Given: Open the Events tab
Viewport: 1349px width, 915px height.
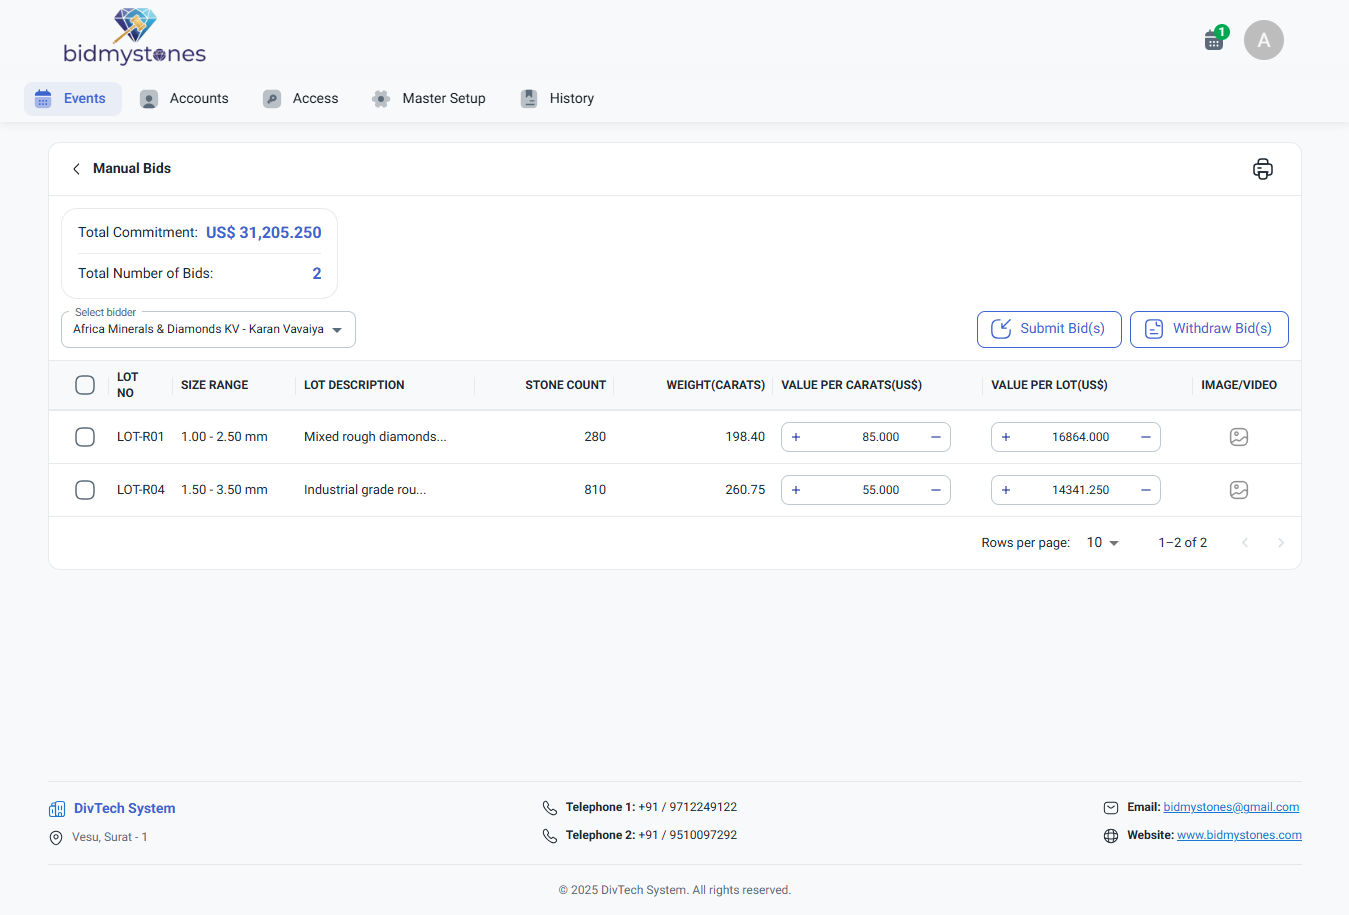Looking at the screenshot, I should 73,99.
